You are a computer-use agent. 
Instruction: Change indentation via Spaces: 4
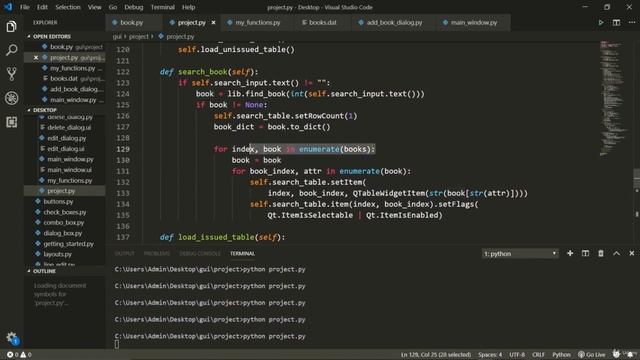[x=490, y=355]
